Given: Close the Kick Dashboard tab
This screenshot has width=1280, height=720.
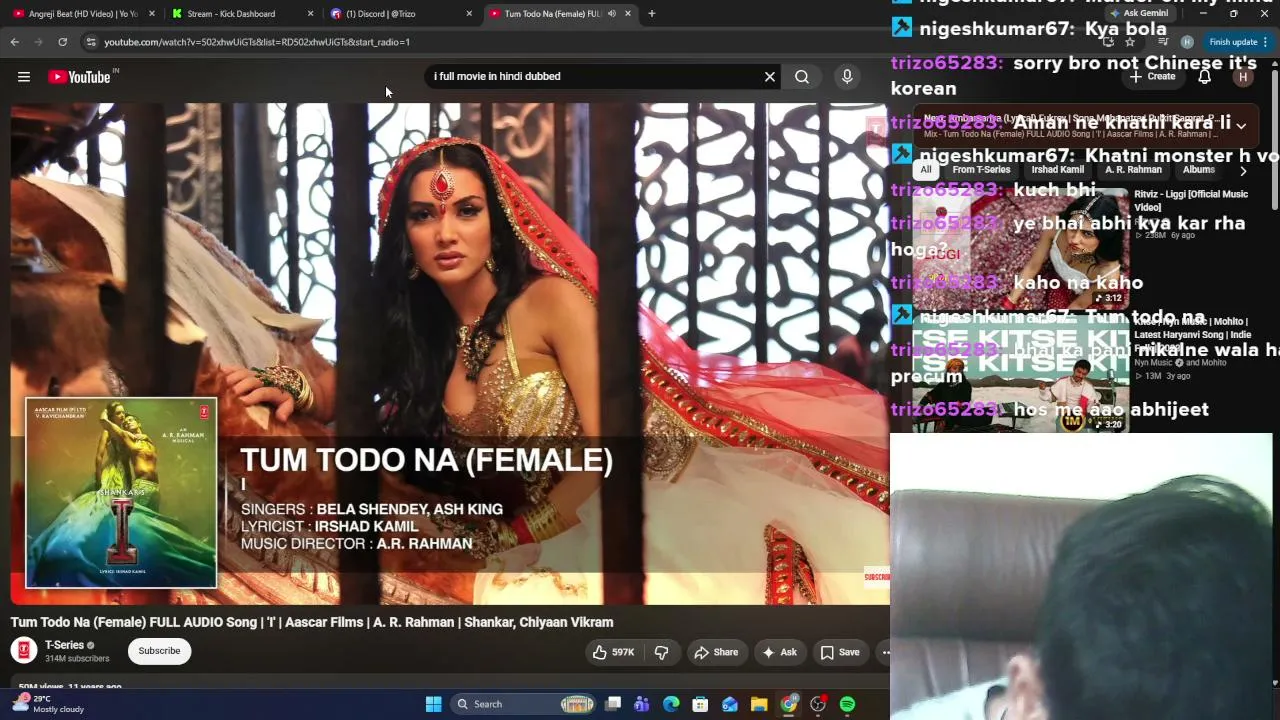Looking at the screenshot, I should pos(310,14).
